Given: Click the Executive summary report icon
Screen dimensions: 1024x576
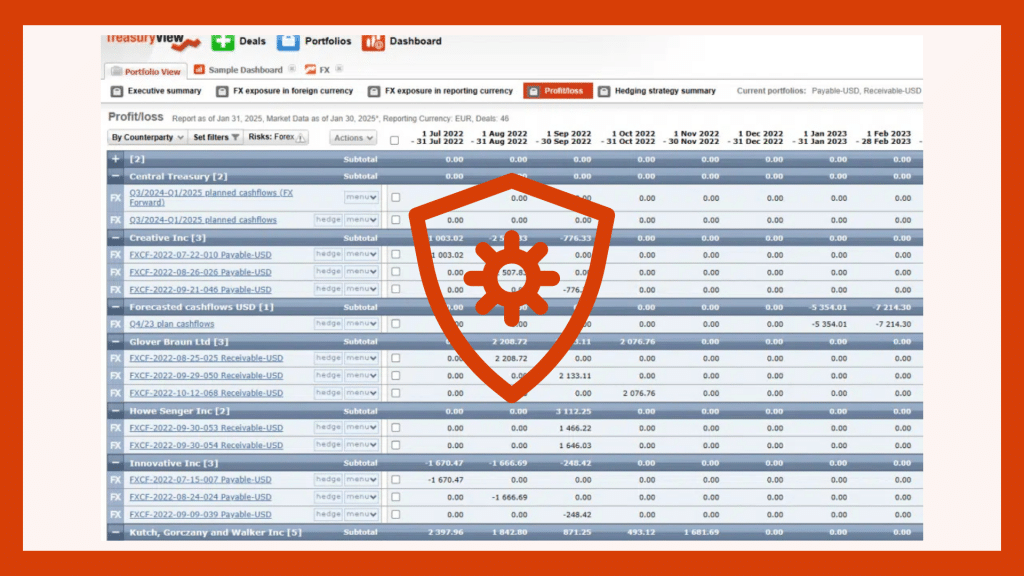Looking at the screenshot, I should tap(115, 90).
